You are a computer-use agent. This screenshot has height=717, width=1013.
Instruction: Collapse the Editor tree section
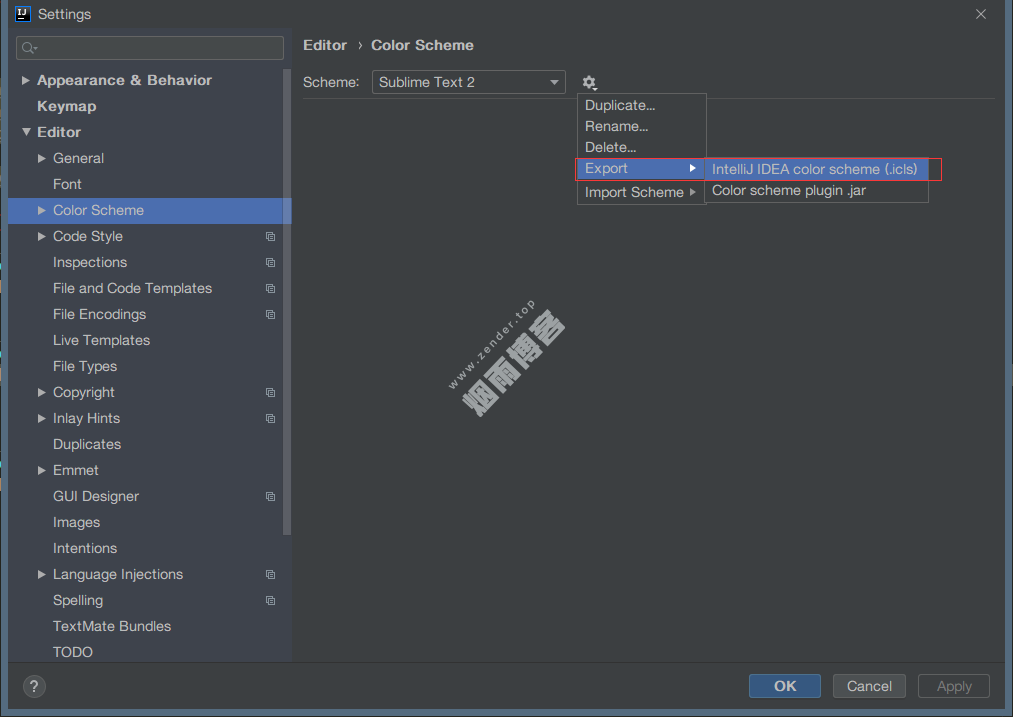pyautogui.click(x=26, y=132)
